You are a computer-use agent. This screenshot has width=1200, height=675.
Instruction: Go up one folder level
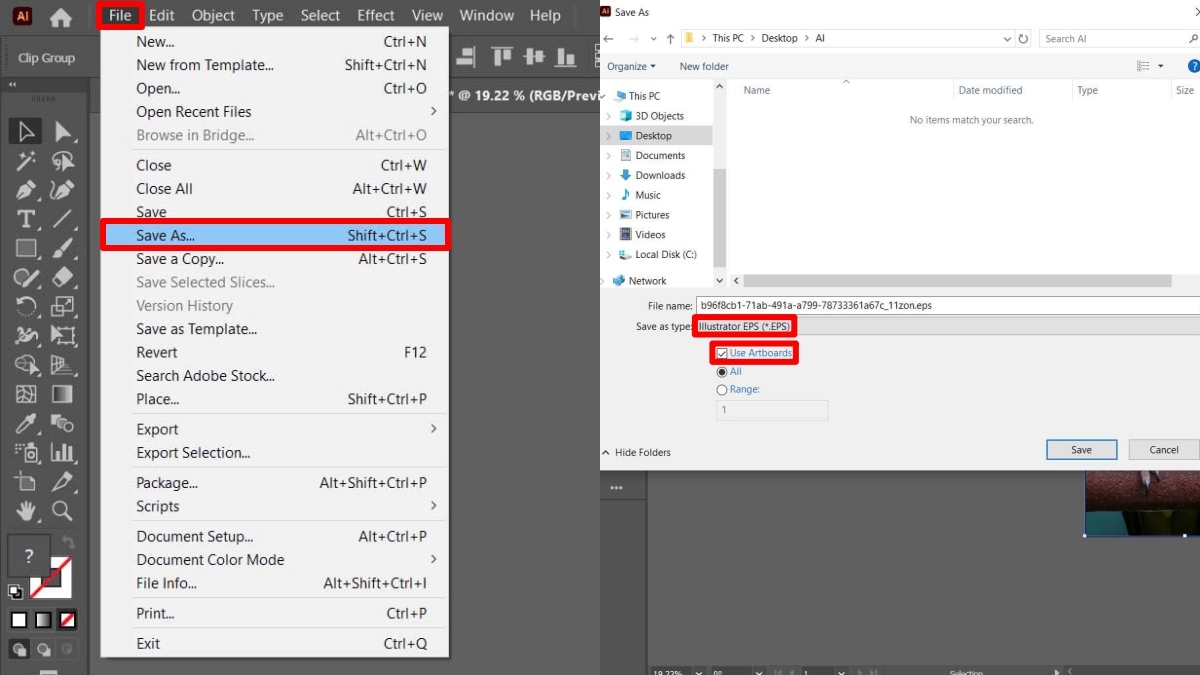670,39
